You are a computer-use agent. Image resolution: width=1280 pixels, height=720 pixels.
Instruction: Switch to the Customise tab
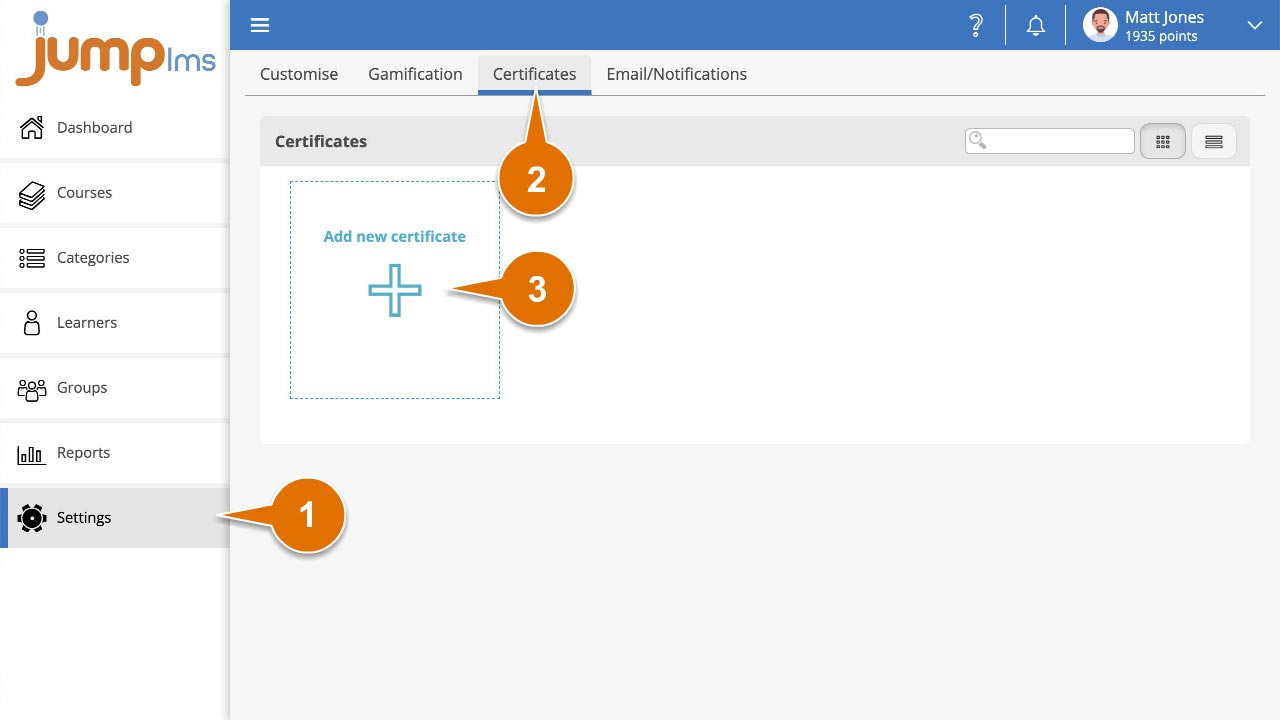pos(299,74)
